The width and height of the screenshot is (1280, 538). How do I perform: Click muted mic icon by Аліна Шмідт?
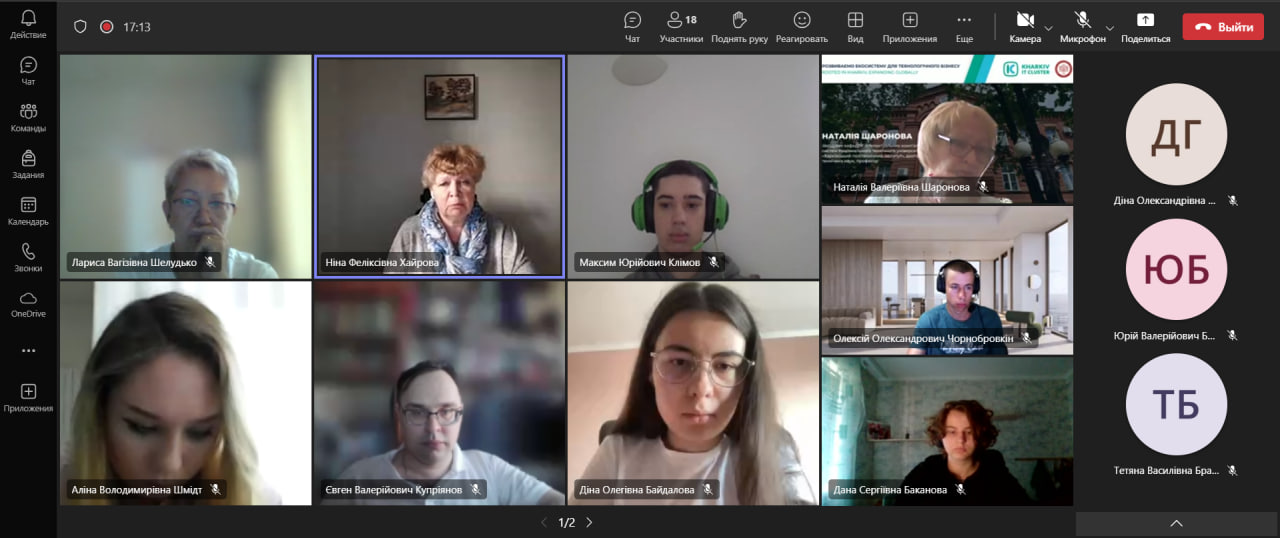coord(215,489)
